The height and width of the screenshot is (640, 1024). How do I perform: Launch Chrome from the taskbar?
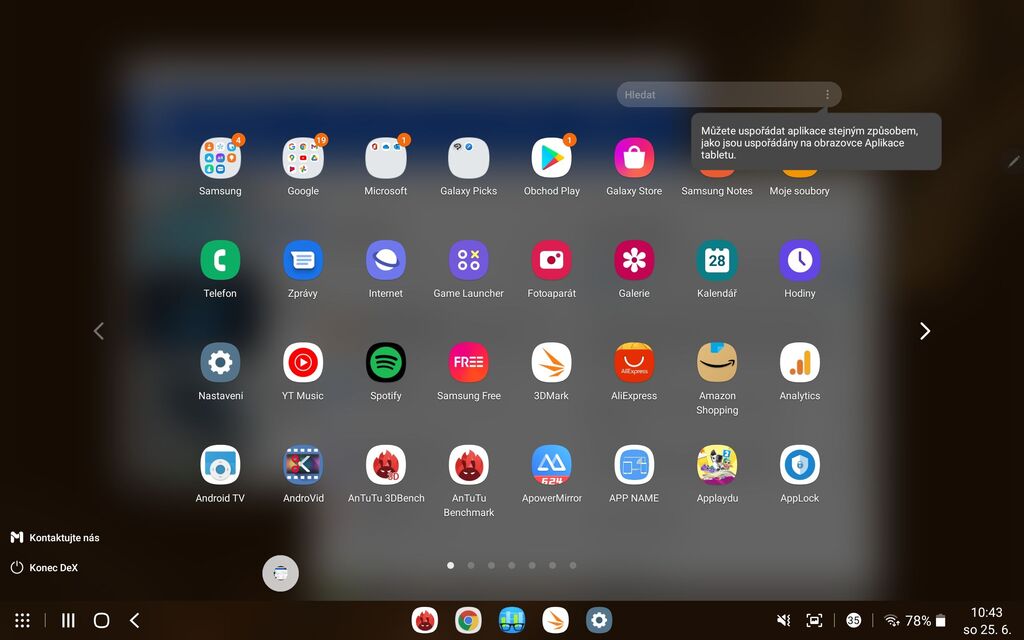(x=468, y=620)
